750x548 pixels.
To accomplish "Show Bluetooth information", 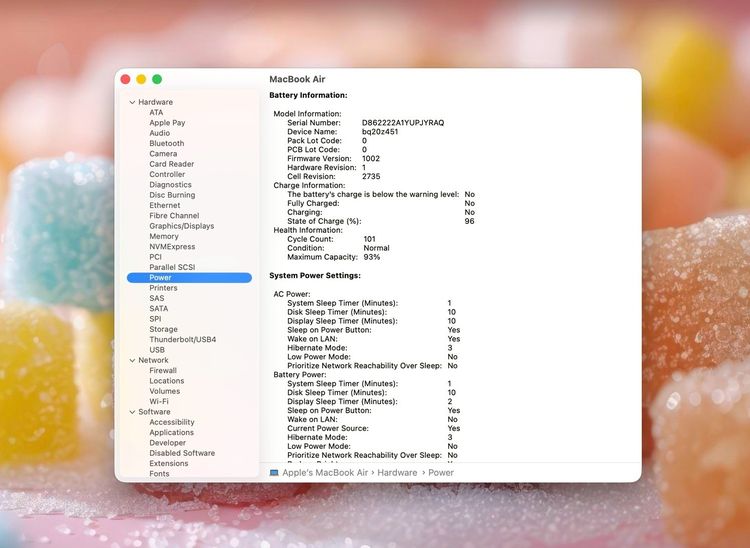I will coord(166,143).
